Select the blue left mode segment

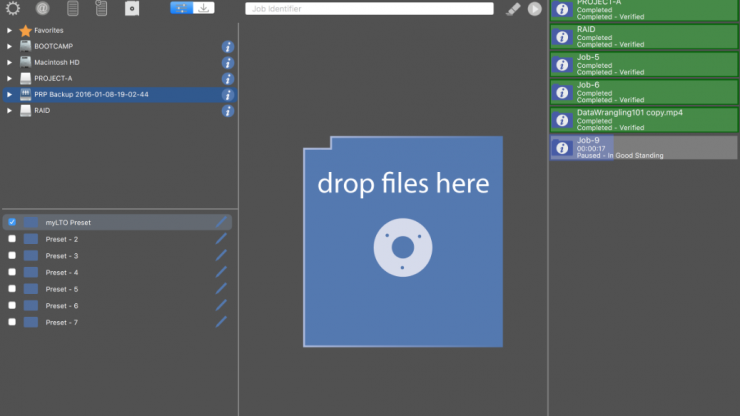click(x=181, y=8)
